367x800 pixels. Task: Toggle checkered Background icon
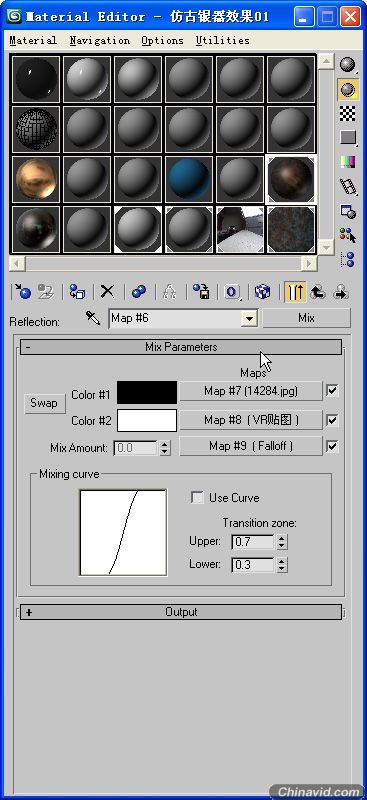(x=348, y=114)
